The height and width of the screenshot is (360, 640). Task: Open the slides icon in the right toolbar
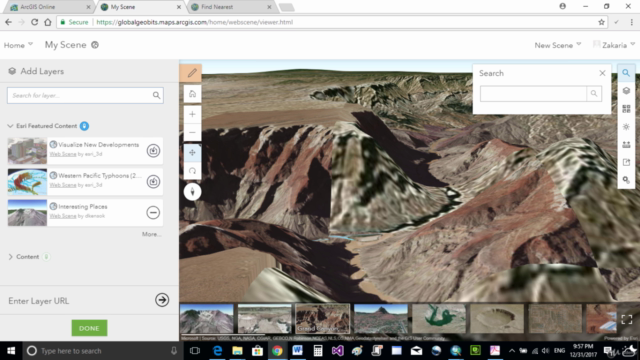626,144
